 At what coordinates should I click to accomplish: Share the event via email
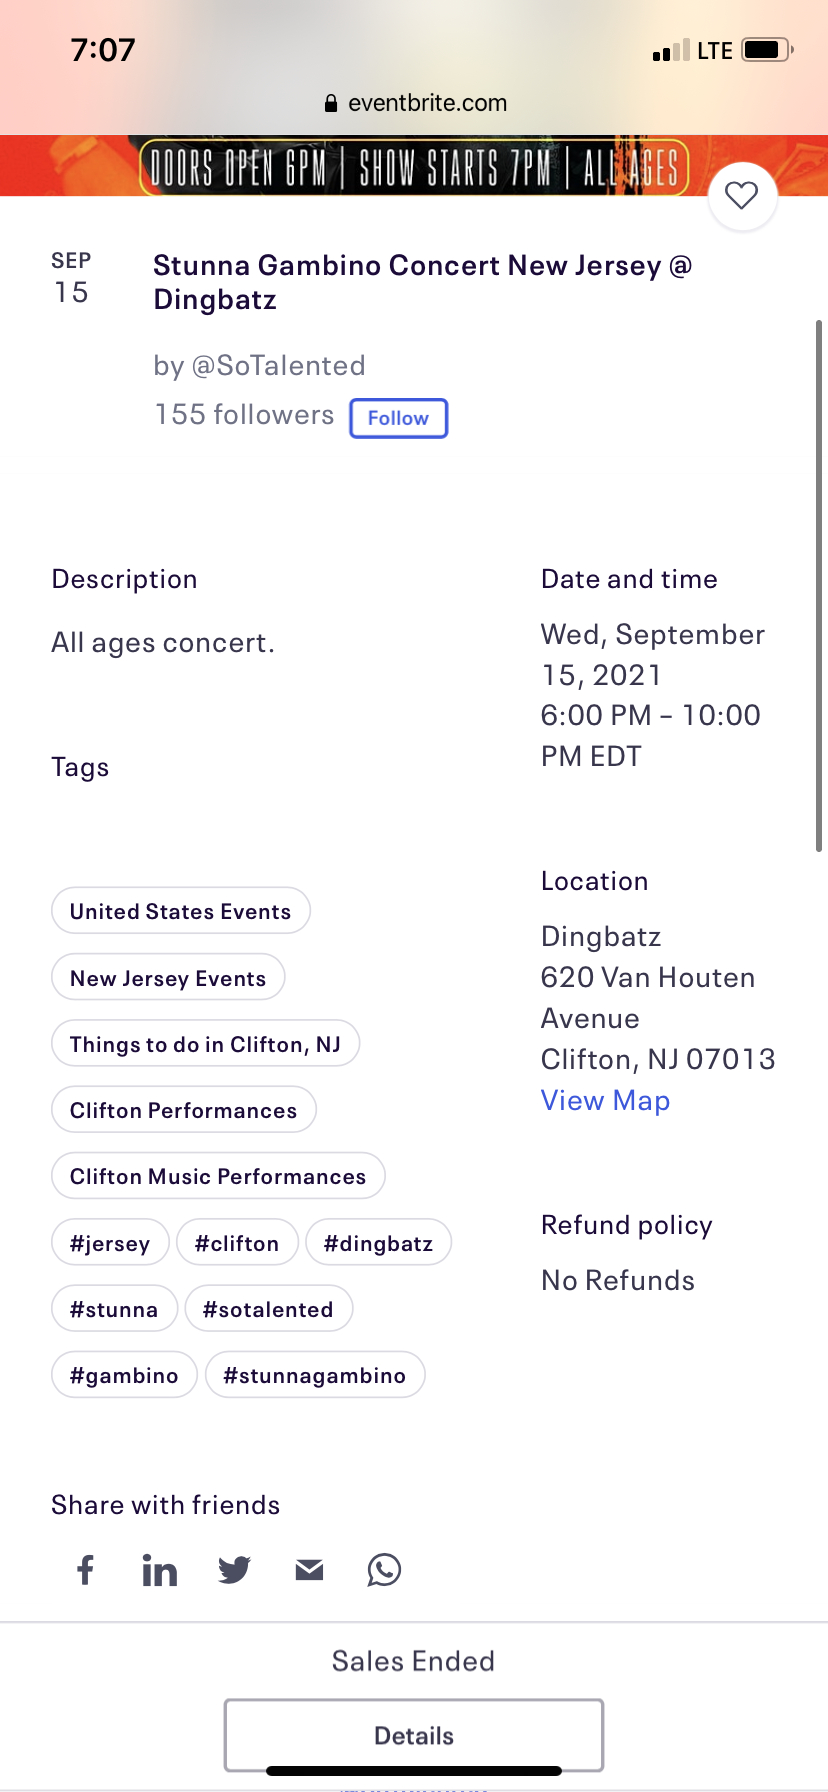click(308, 1570)
